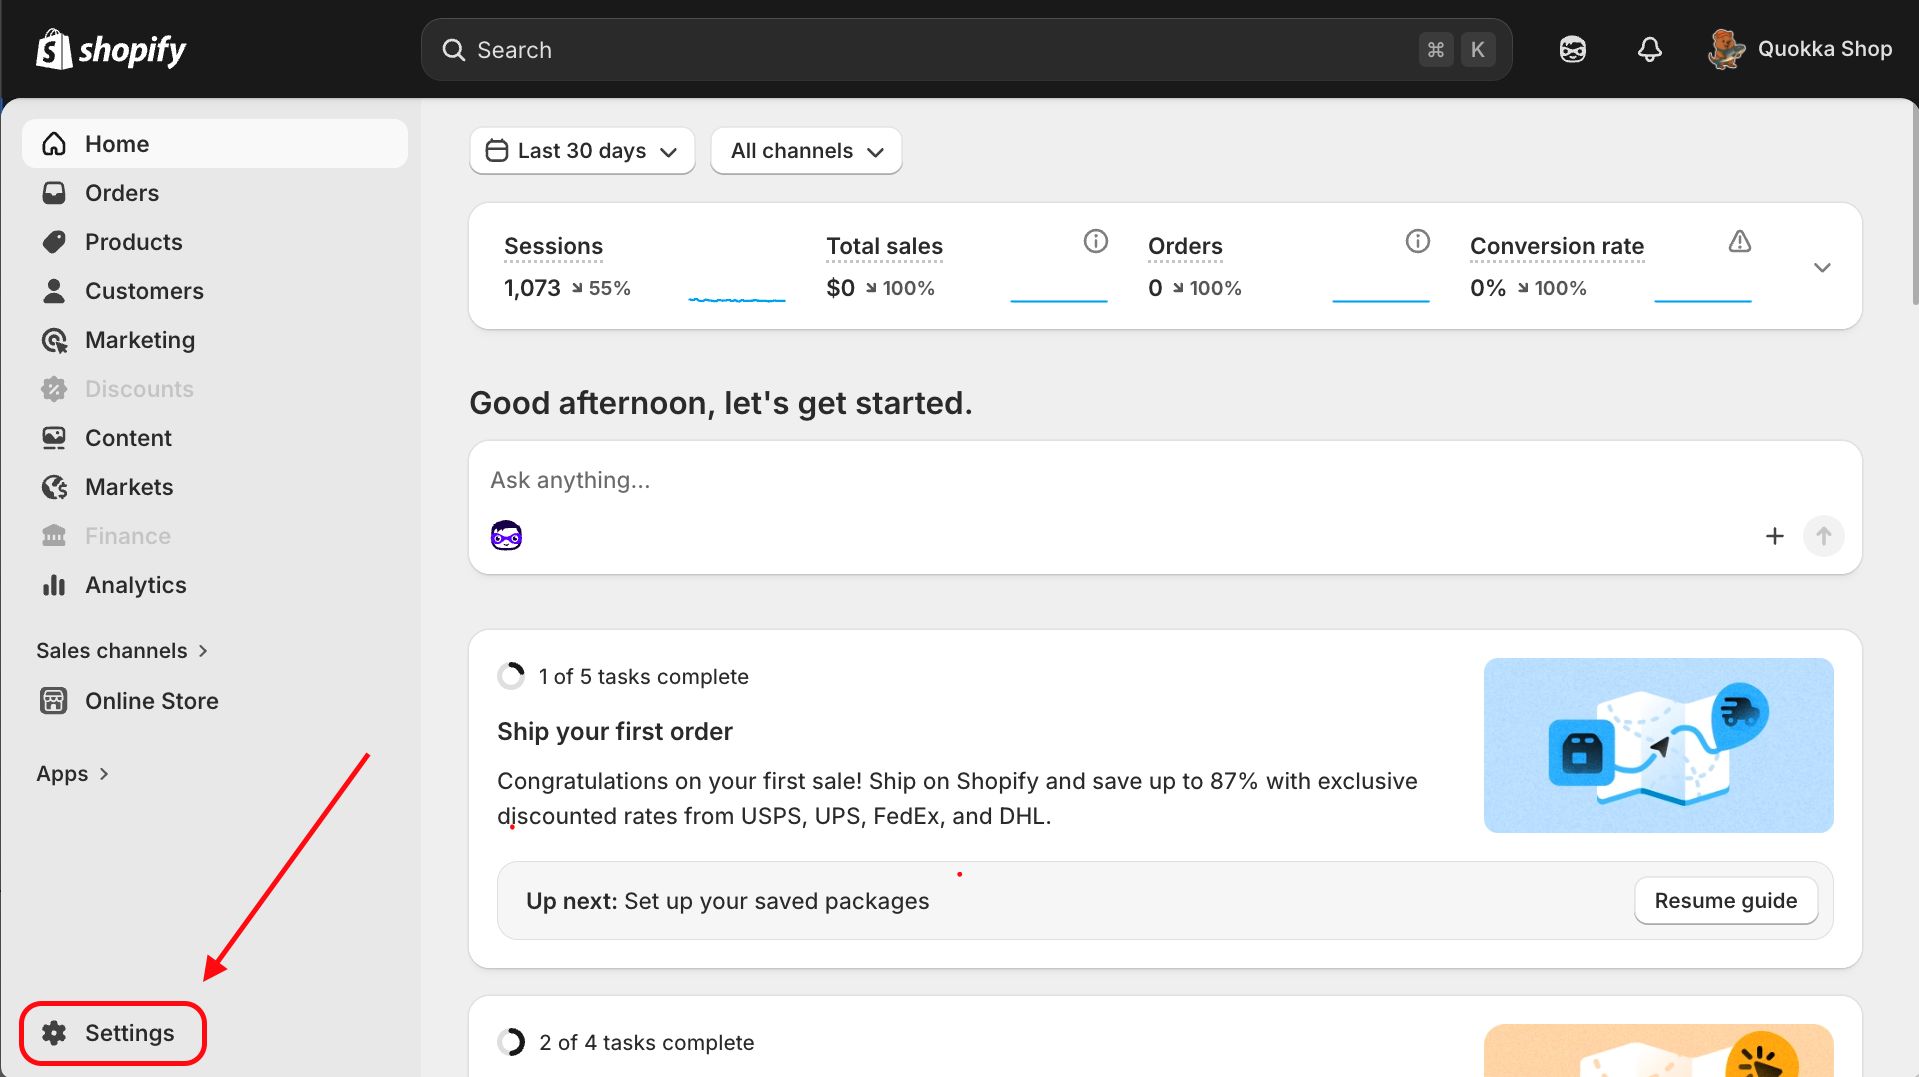Click the 1 of 5 tasks progress ring
Viewport: 1919px width, 1077px height.
pos(511,677)
